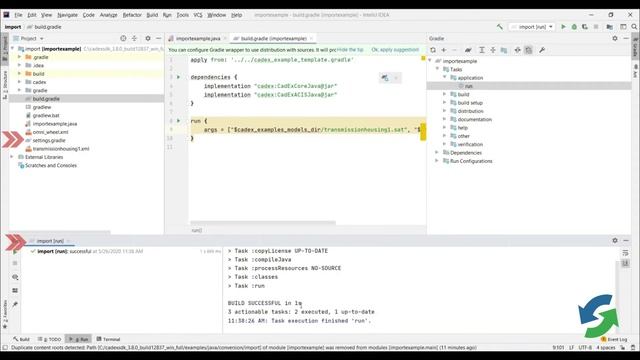The width and height of the screenshot is (640, 360).
Task: Toggle soft-wrap icon in Run console
Action: (x=625, y=253)
